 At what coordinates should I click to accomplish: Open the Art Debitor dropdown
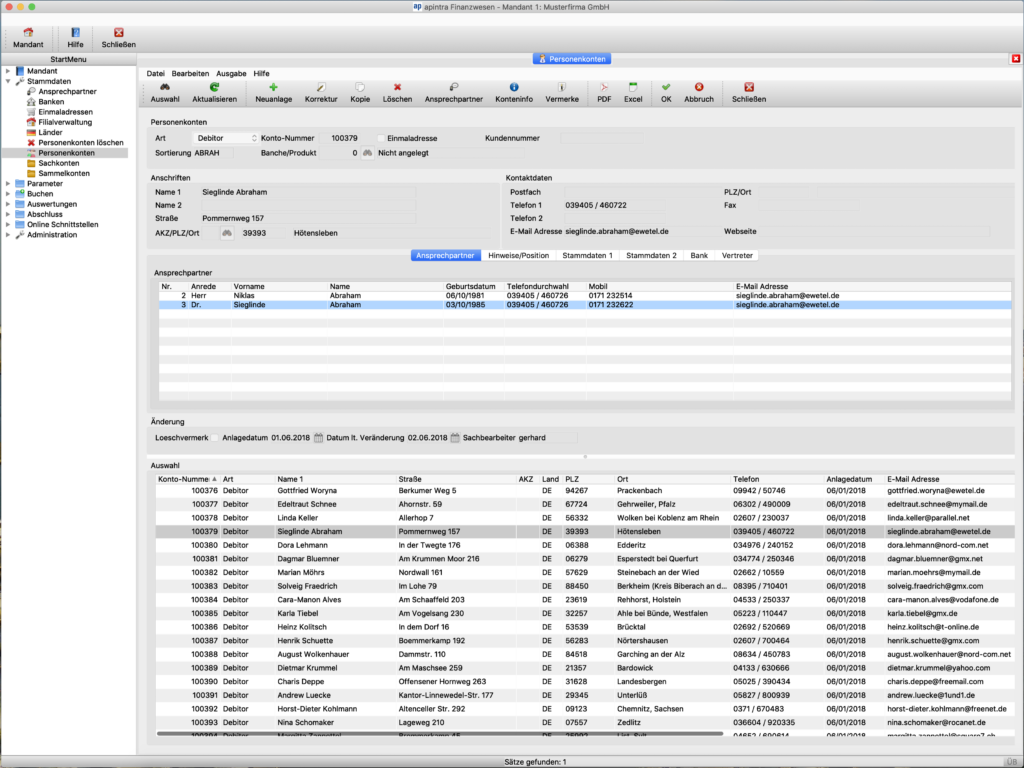[226, 137]
